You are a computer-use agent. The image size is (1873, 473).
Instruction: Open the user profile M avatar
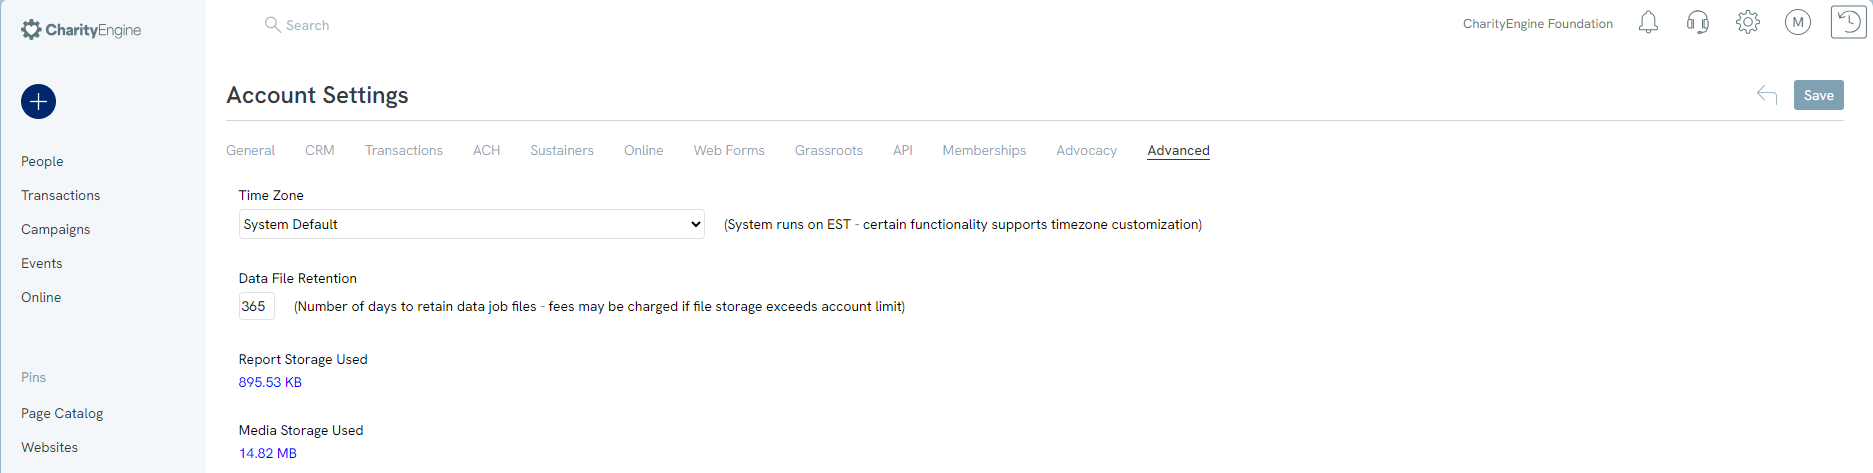1798,22
